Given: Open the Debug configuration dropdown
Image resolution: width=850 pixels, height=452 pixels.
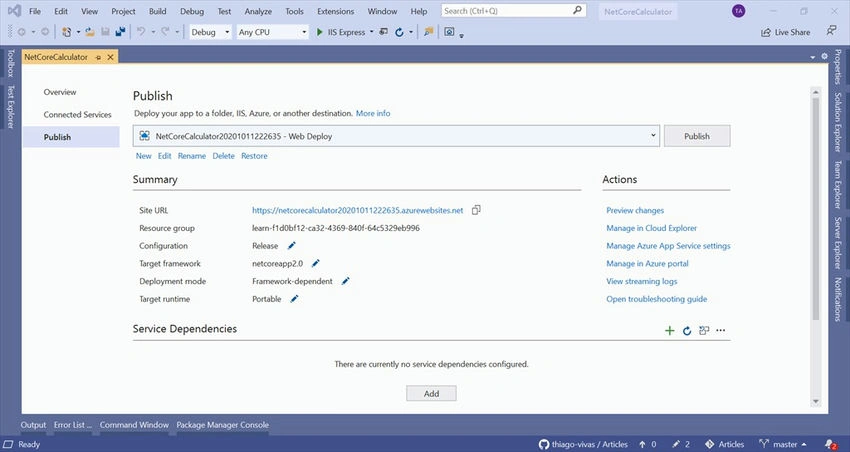Looking at the screenshot, I should 210,32.
